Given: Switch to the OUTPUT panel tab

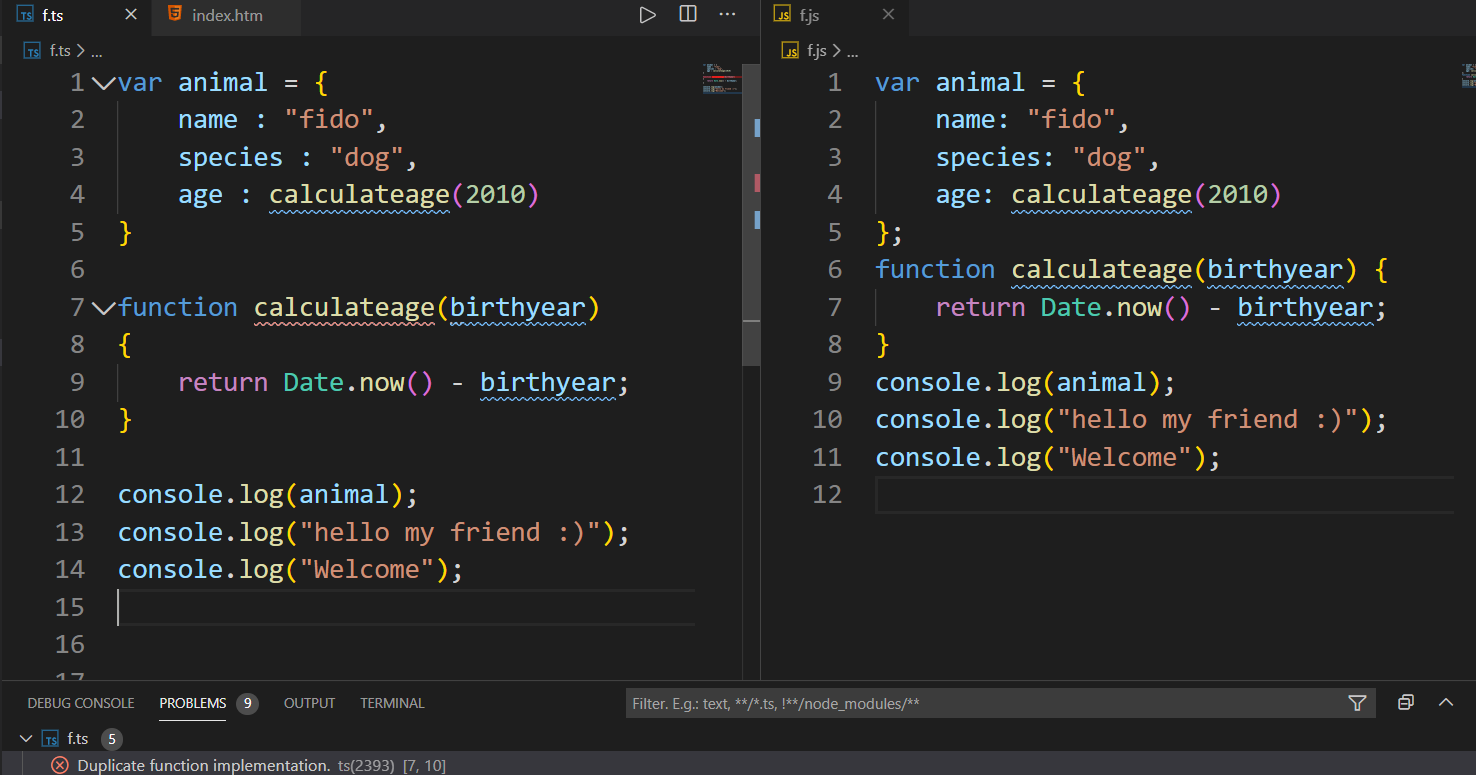Looking at the screenshot, I should click(x=309, y=703).
